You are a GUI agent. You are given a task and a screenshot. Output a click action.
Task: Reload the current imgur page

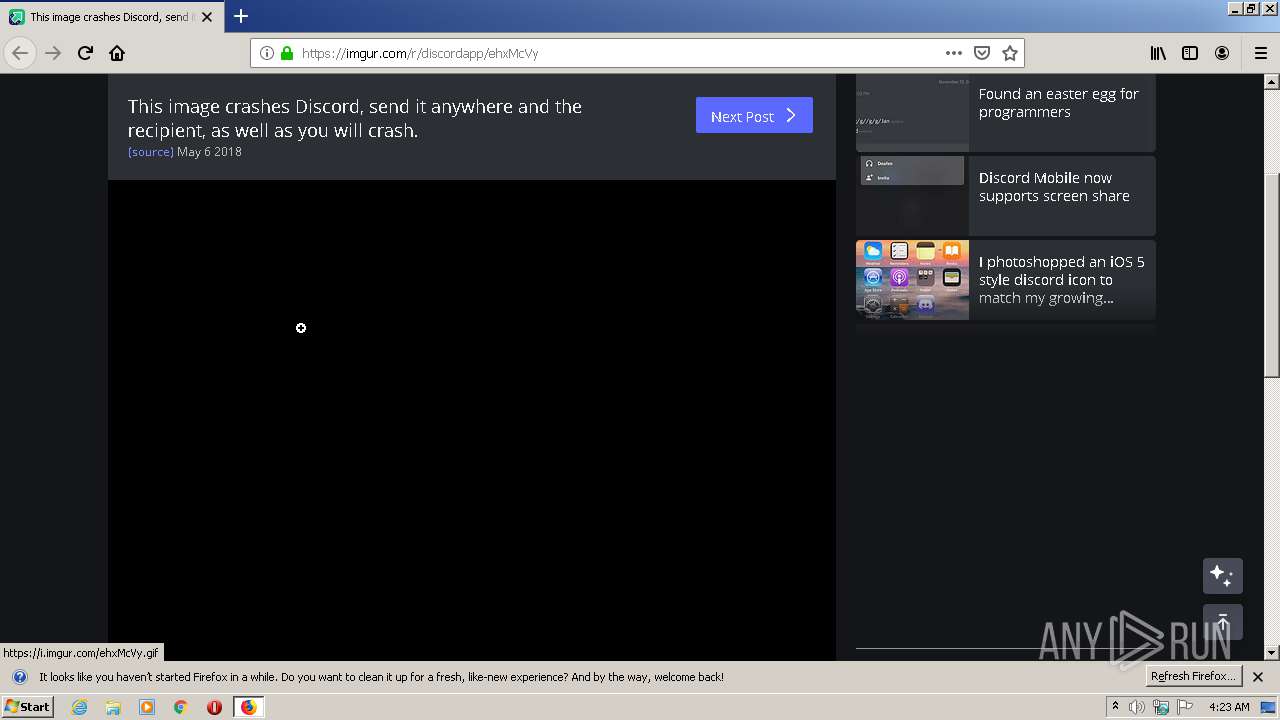85,53
